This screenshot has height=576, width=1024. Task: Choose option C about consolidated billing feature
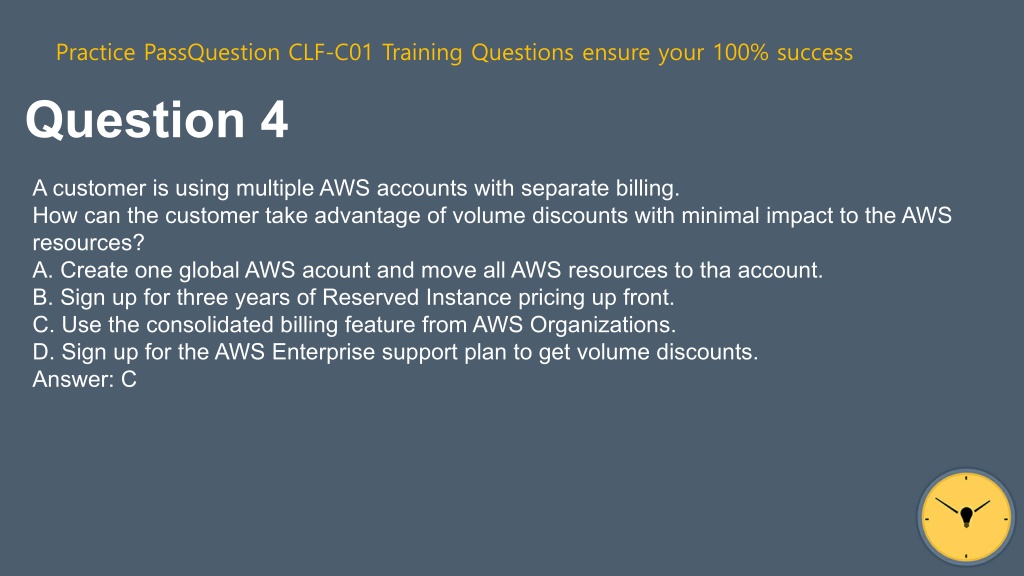pyautogui.click(x=355, y=325)
